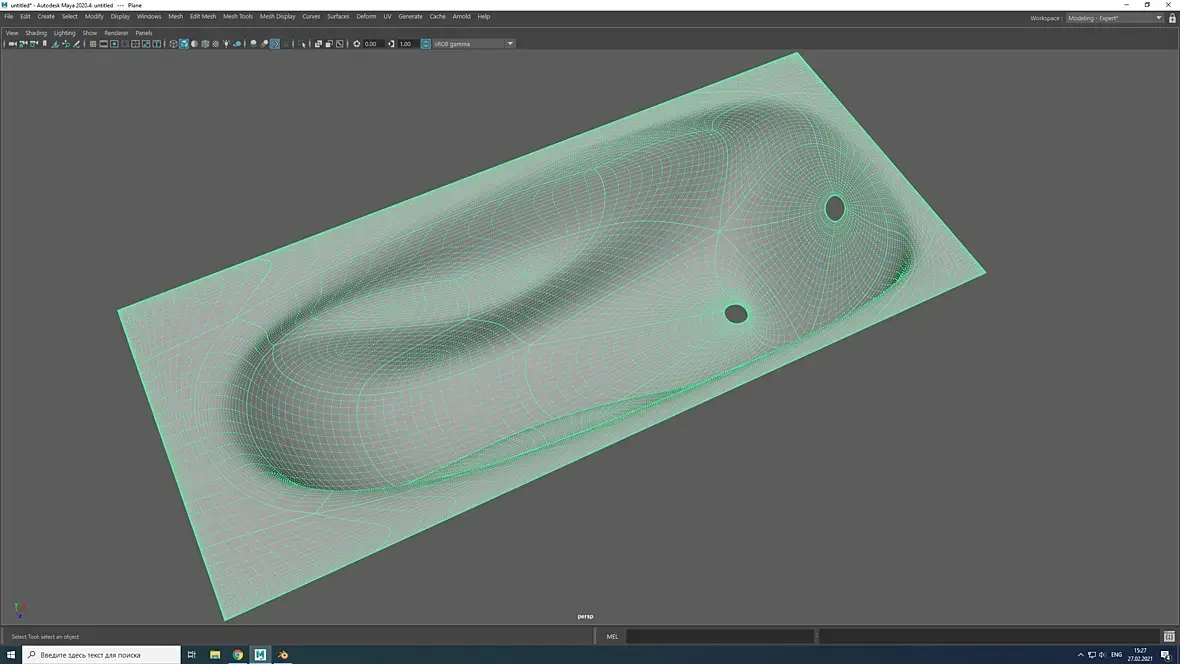Click the MEL command language label
Viewport: 1180px width, 664px height.
(612, 636)
